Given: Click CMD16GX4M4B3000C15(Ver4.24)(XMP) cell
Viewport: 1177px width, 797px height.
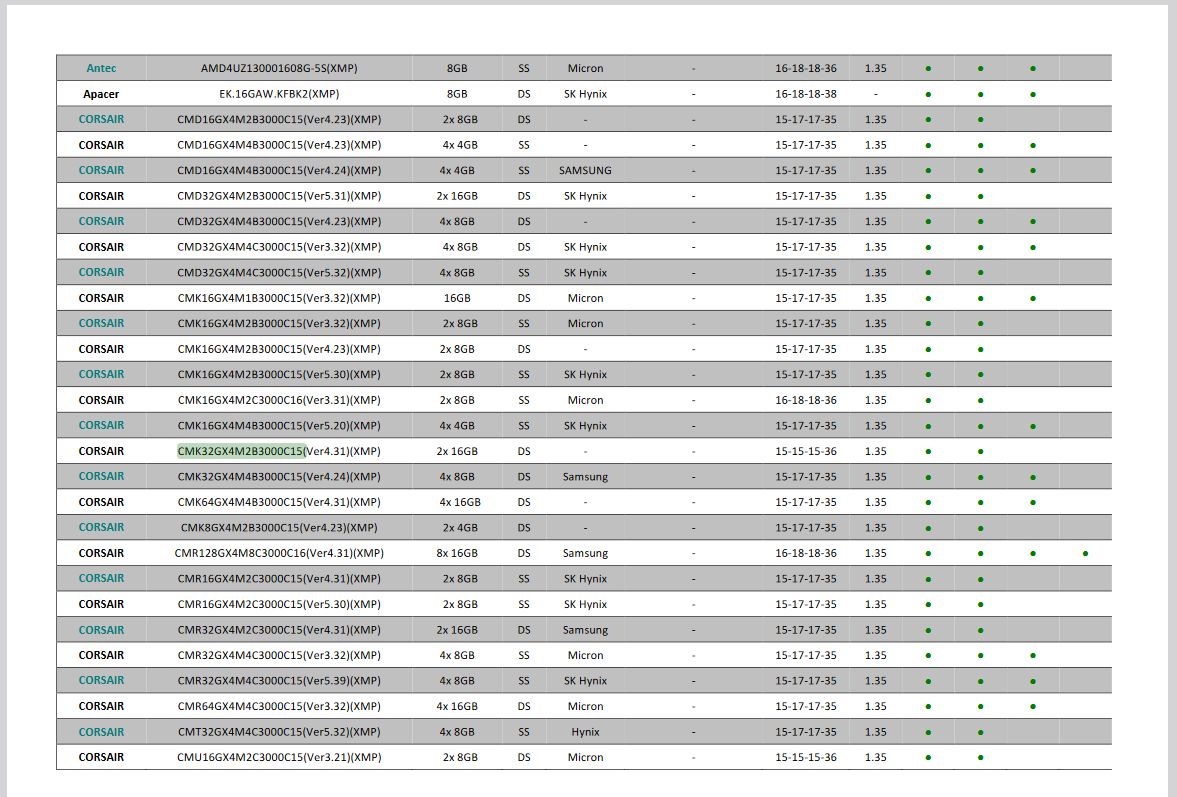Looking at the screenshot, I should click(279, 170).
